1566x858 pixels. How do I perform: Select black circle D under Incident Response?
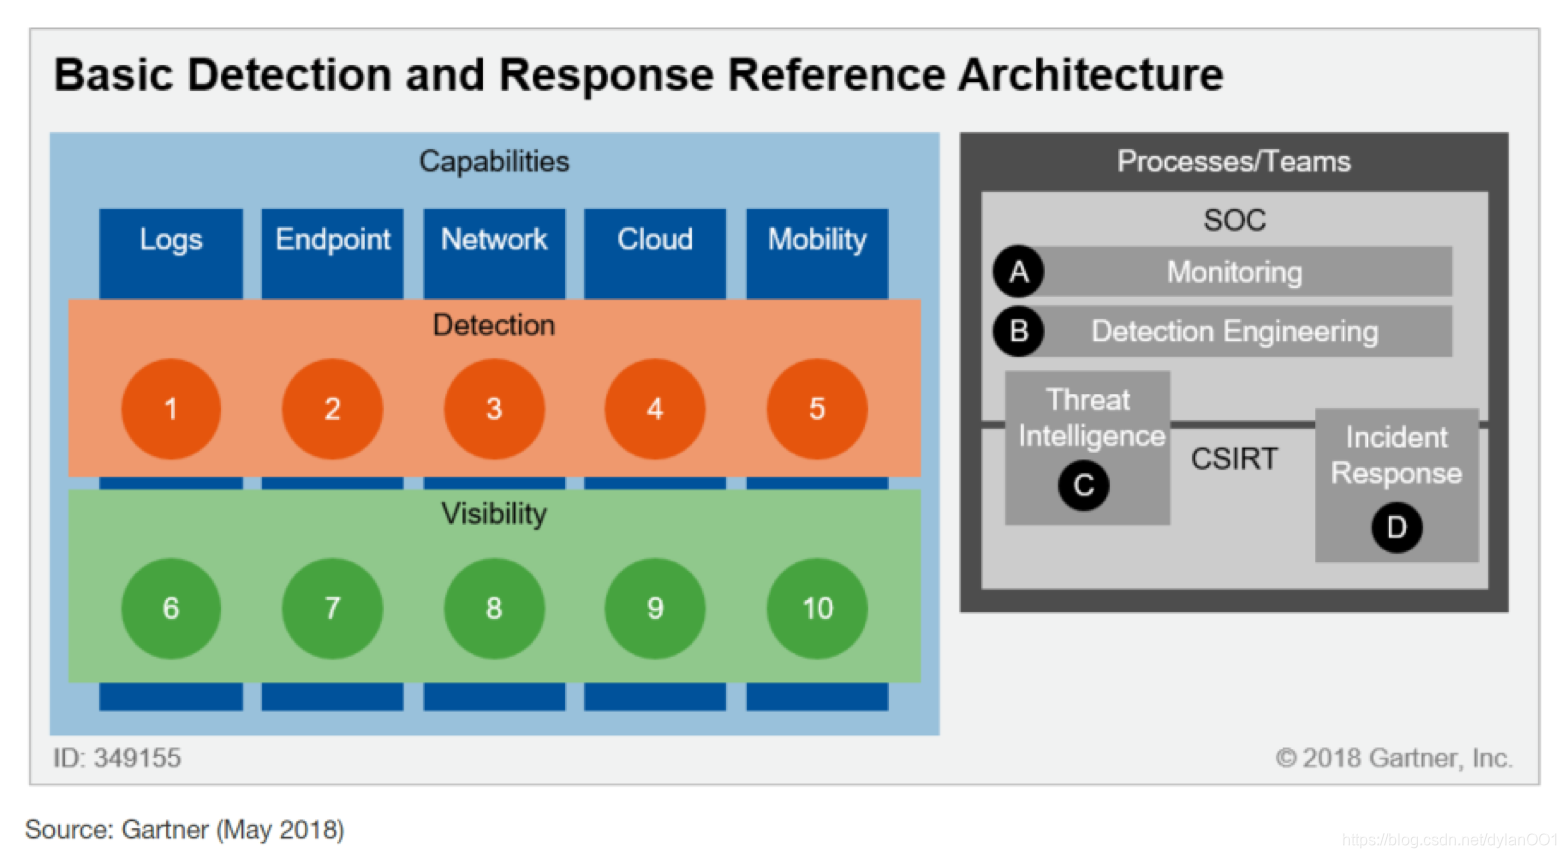1397,527
